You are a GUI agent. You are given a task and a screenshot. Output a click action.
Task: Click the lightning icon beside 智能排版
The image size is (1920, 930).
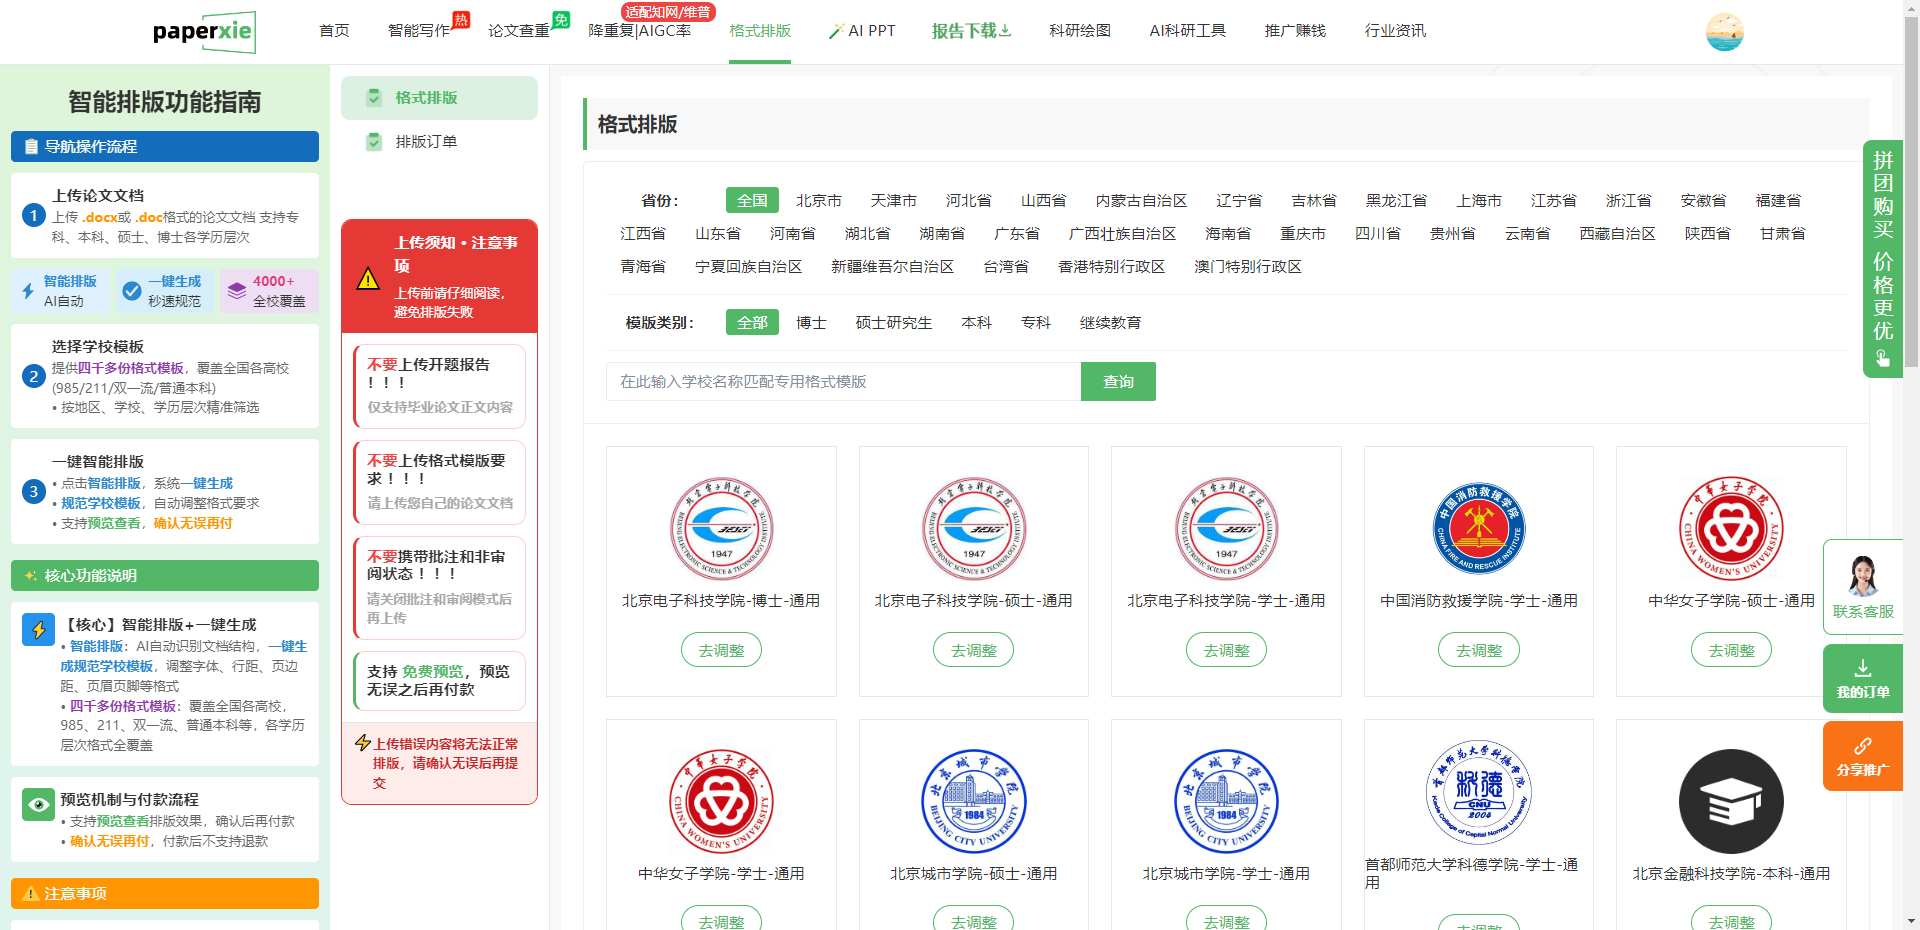(28, 291)
